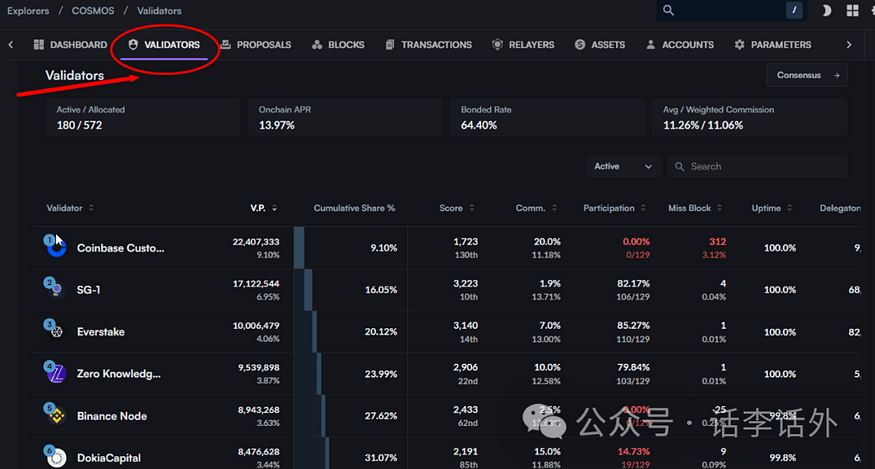Sort by Comm. column

pyautogui.click(x=536, y=208)
